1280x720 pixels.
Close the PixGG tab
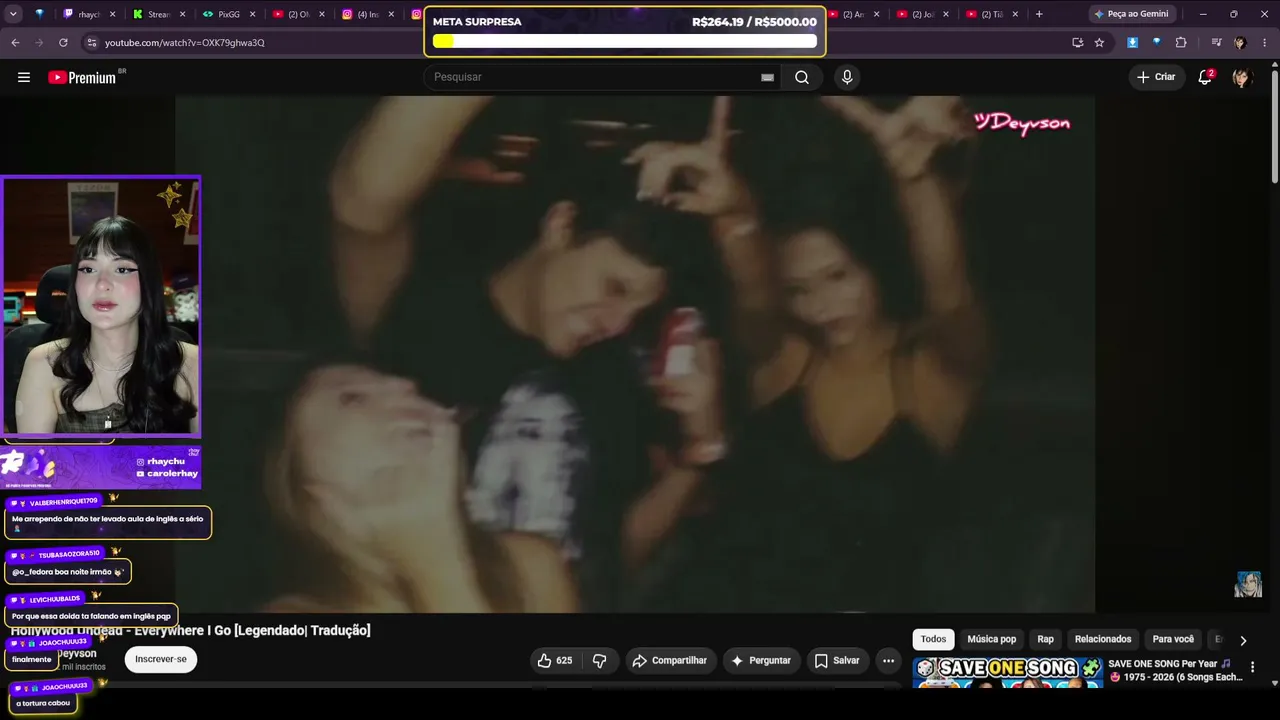click(x=253, y=14)
